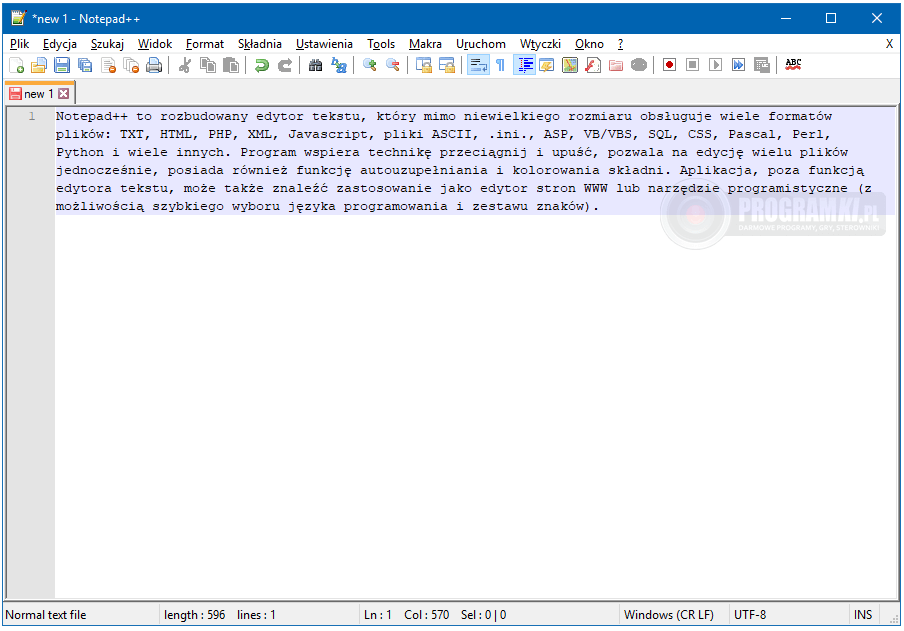This screenshot has width=904, height=631.
Task: Click the Redo arrow icon
Action: [285, 65]
